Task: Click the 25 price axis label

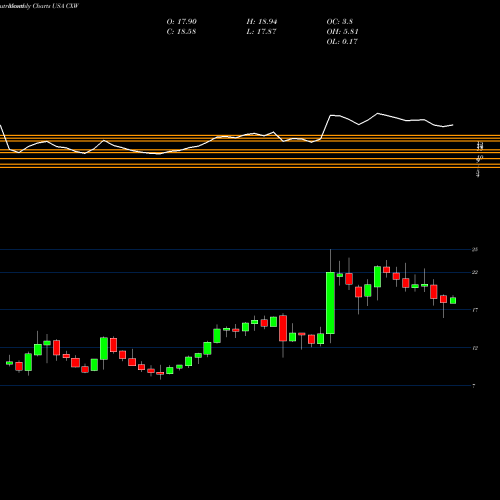Action: [x=475, y=250]
